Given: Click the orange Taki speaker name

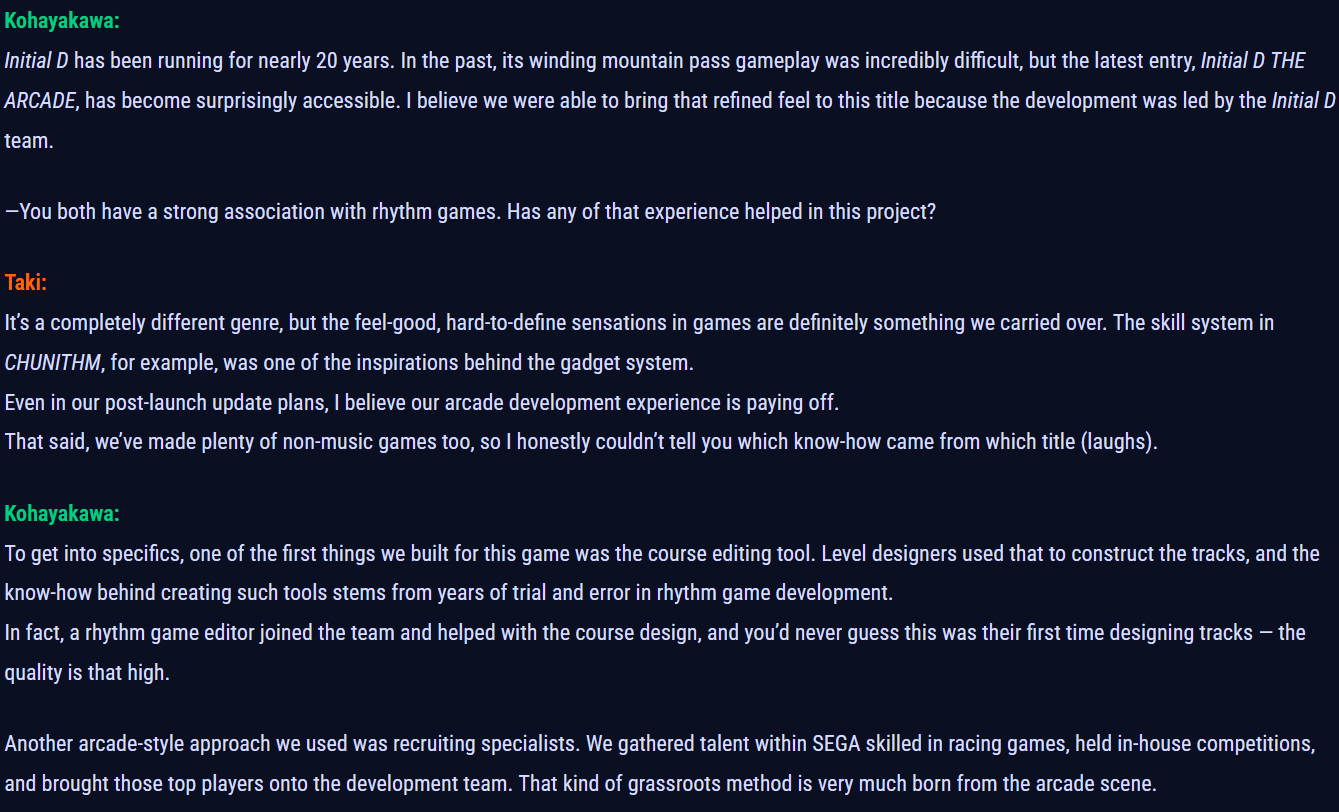Looking at the screenshot, I should pyautogui.click(x=26, y=283).
